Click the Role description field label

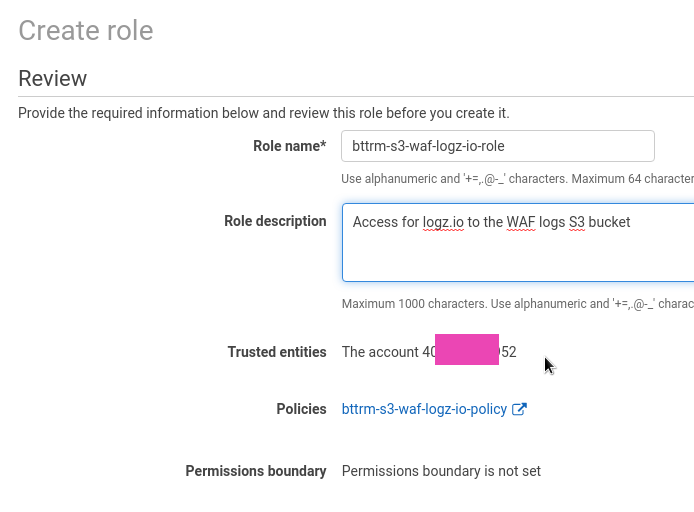click(275, 221)
